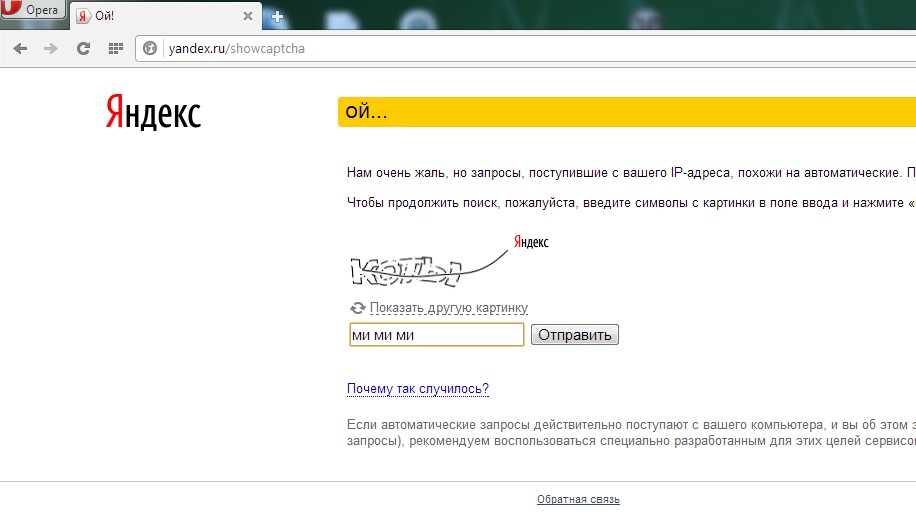Click the Яндекс favicon on the tab
The width and height of the screenshot is (916, 512).
[84, 16]
